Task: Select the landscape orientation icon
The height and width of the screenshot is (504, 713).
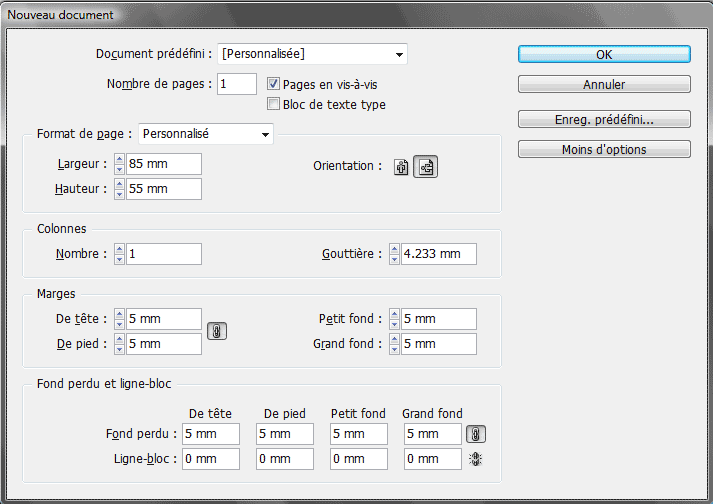Action: tap(426, 168)
